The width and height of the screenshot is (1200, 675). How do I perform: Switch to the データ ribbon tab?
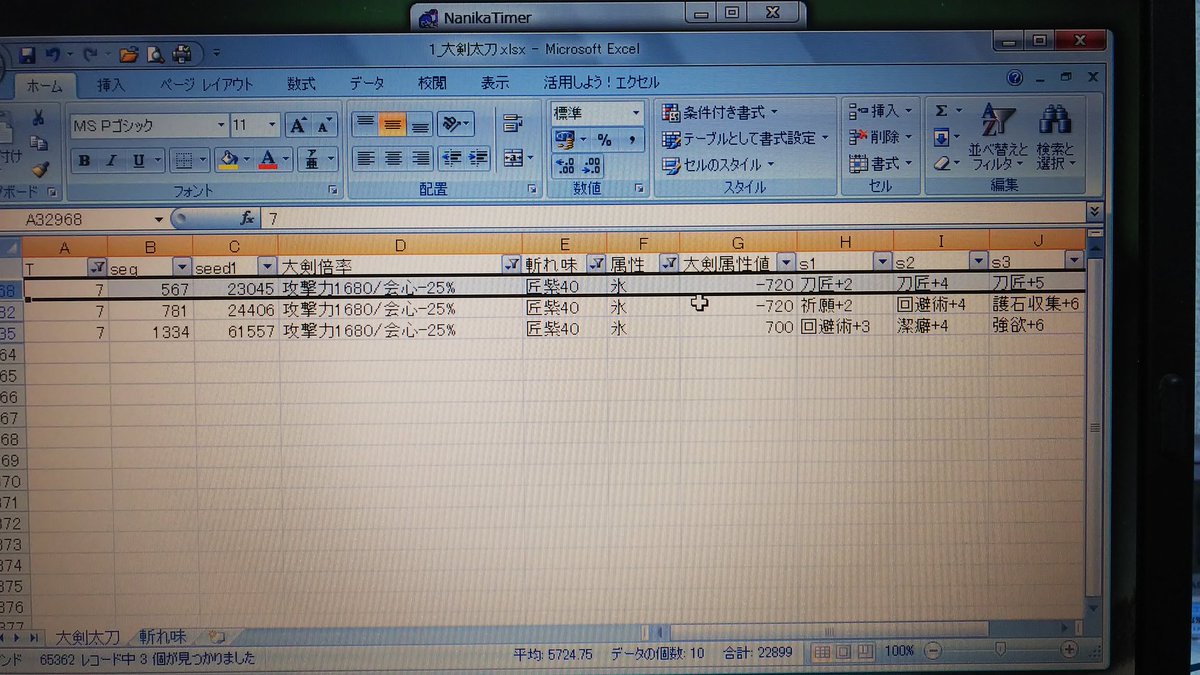tap(367, 84)
